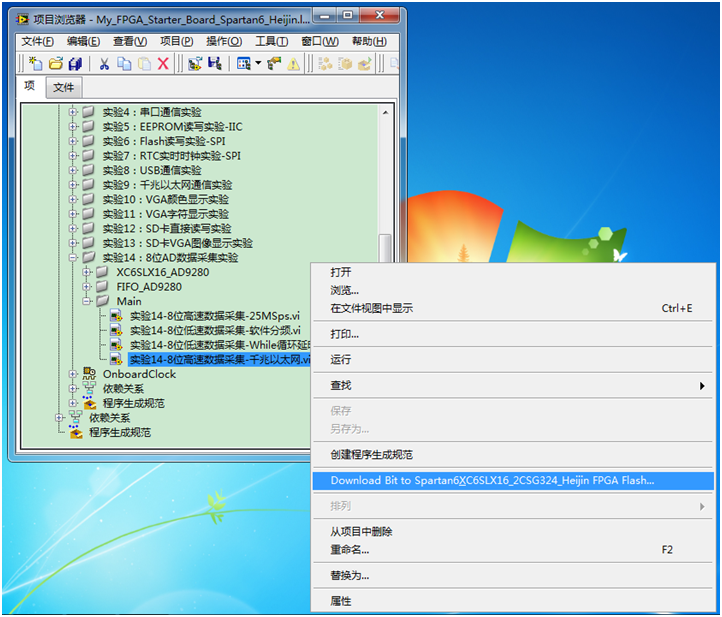722x617 pixels.
Task: Click folder icon of 实验8：USB通信实验
Action: point(88,170)
